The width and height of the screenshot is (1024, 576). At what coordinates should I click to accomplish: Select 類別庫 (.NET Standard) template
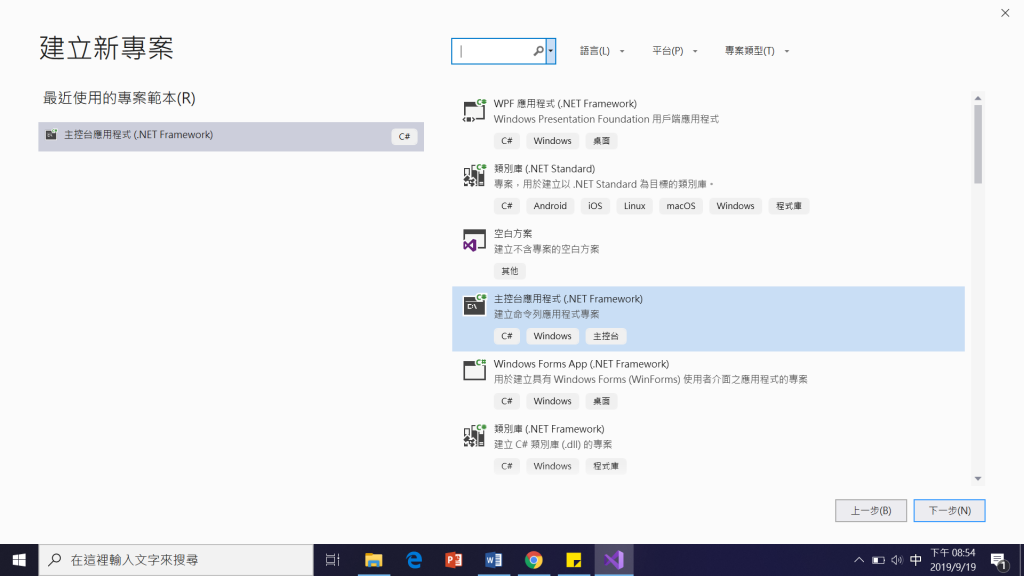coord(708,189)
